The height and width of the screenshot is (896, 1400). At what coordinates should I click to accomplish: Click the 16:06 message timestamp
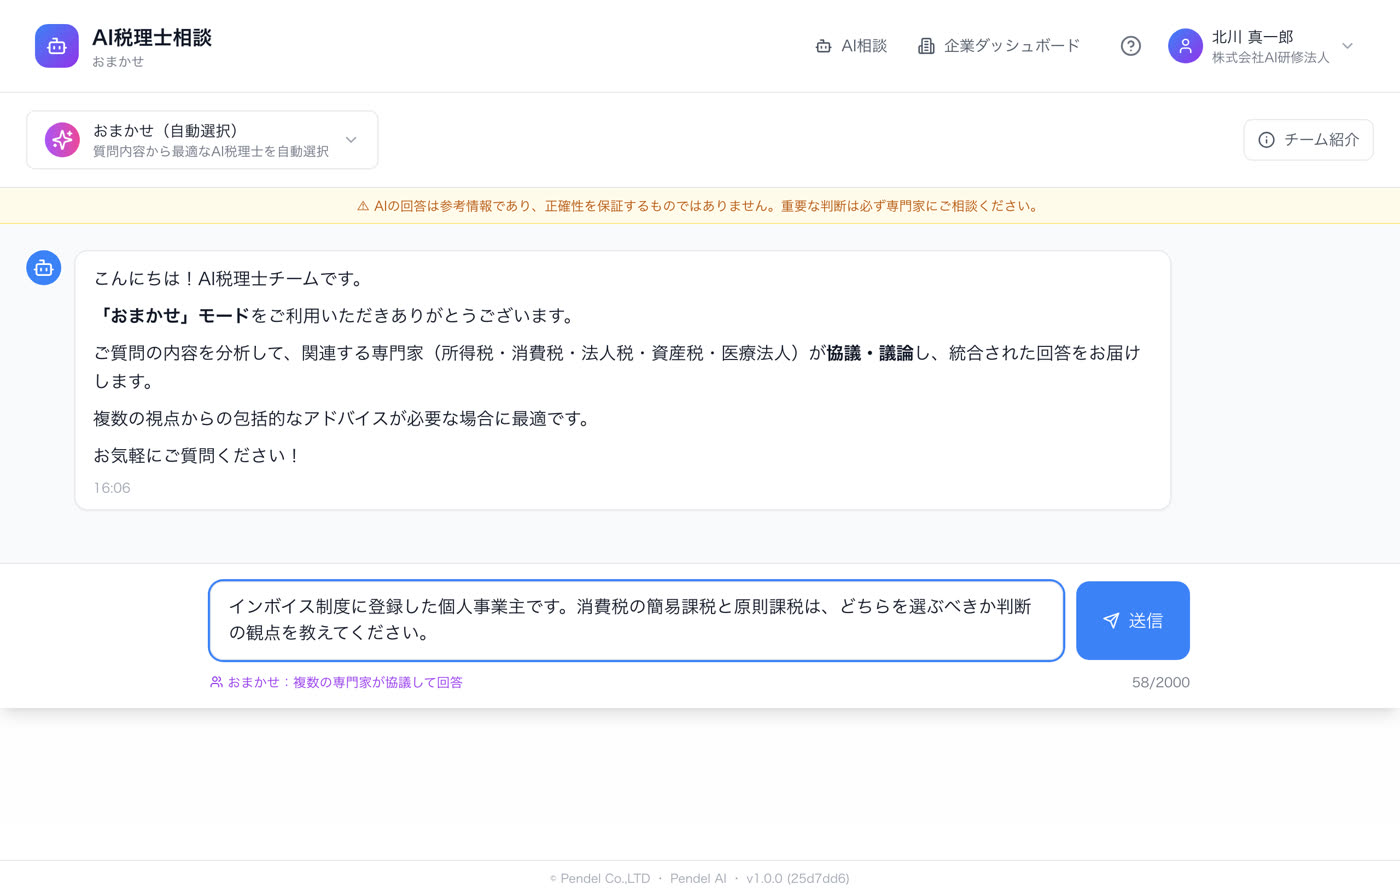coord(112,488)
